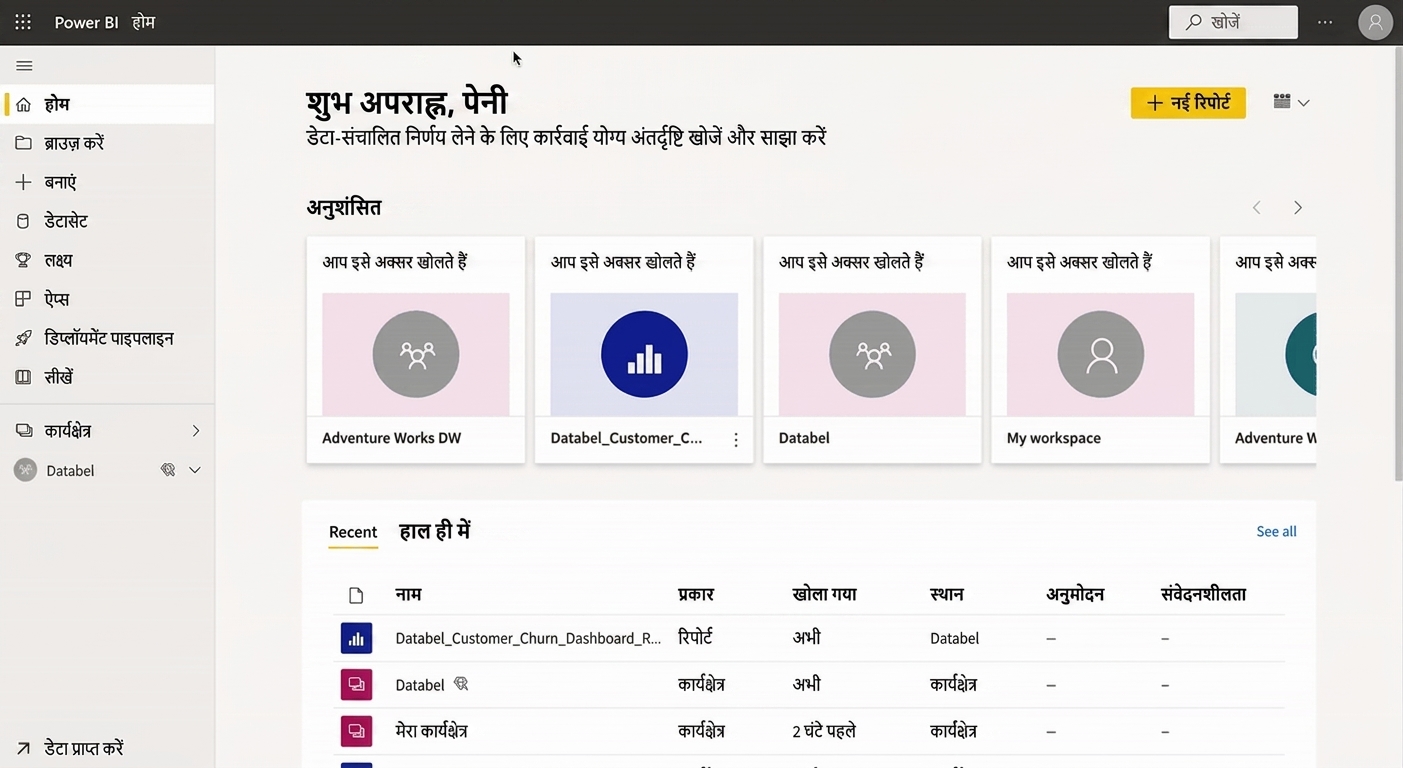This screenshot has width=1403, height=768.
Task: Click होम label in the top header
Action: (143, 22)
